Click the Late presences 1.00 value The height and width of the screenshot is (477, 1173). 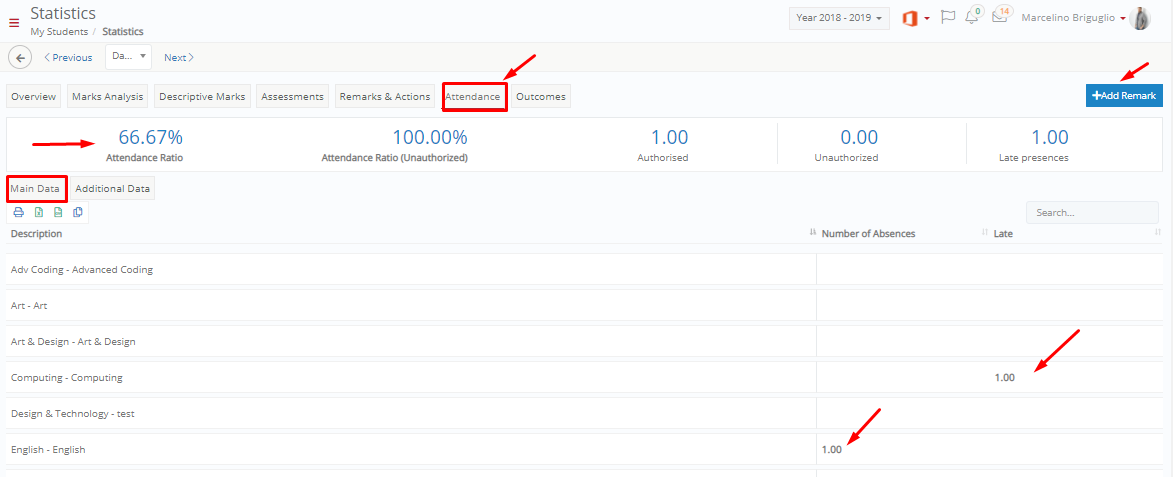(1050, 137)
